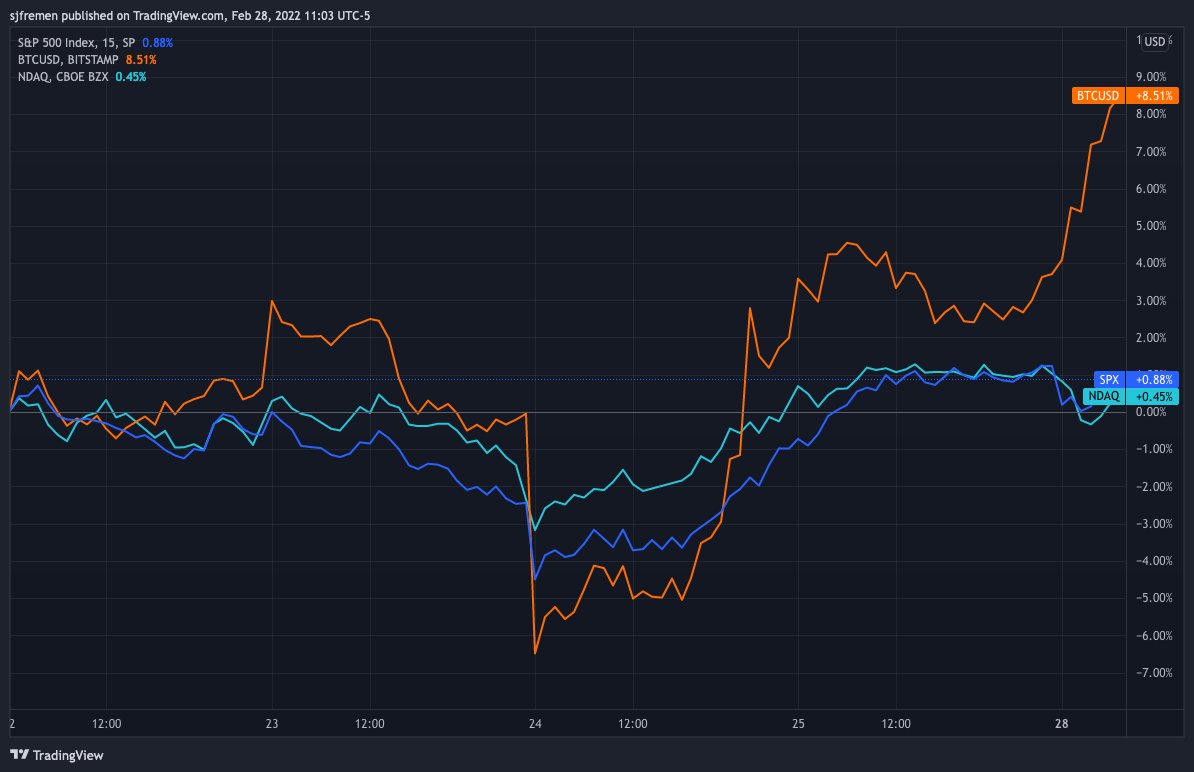
Task: Click the 23 date label on time axis
Action: 272,723
